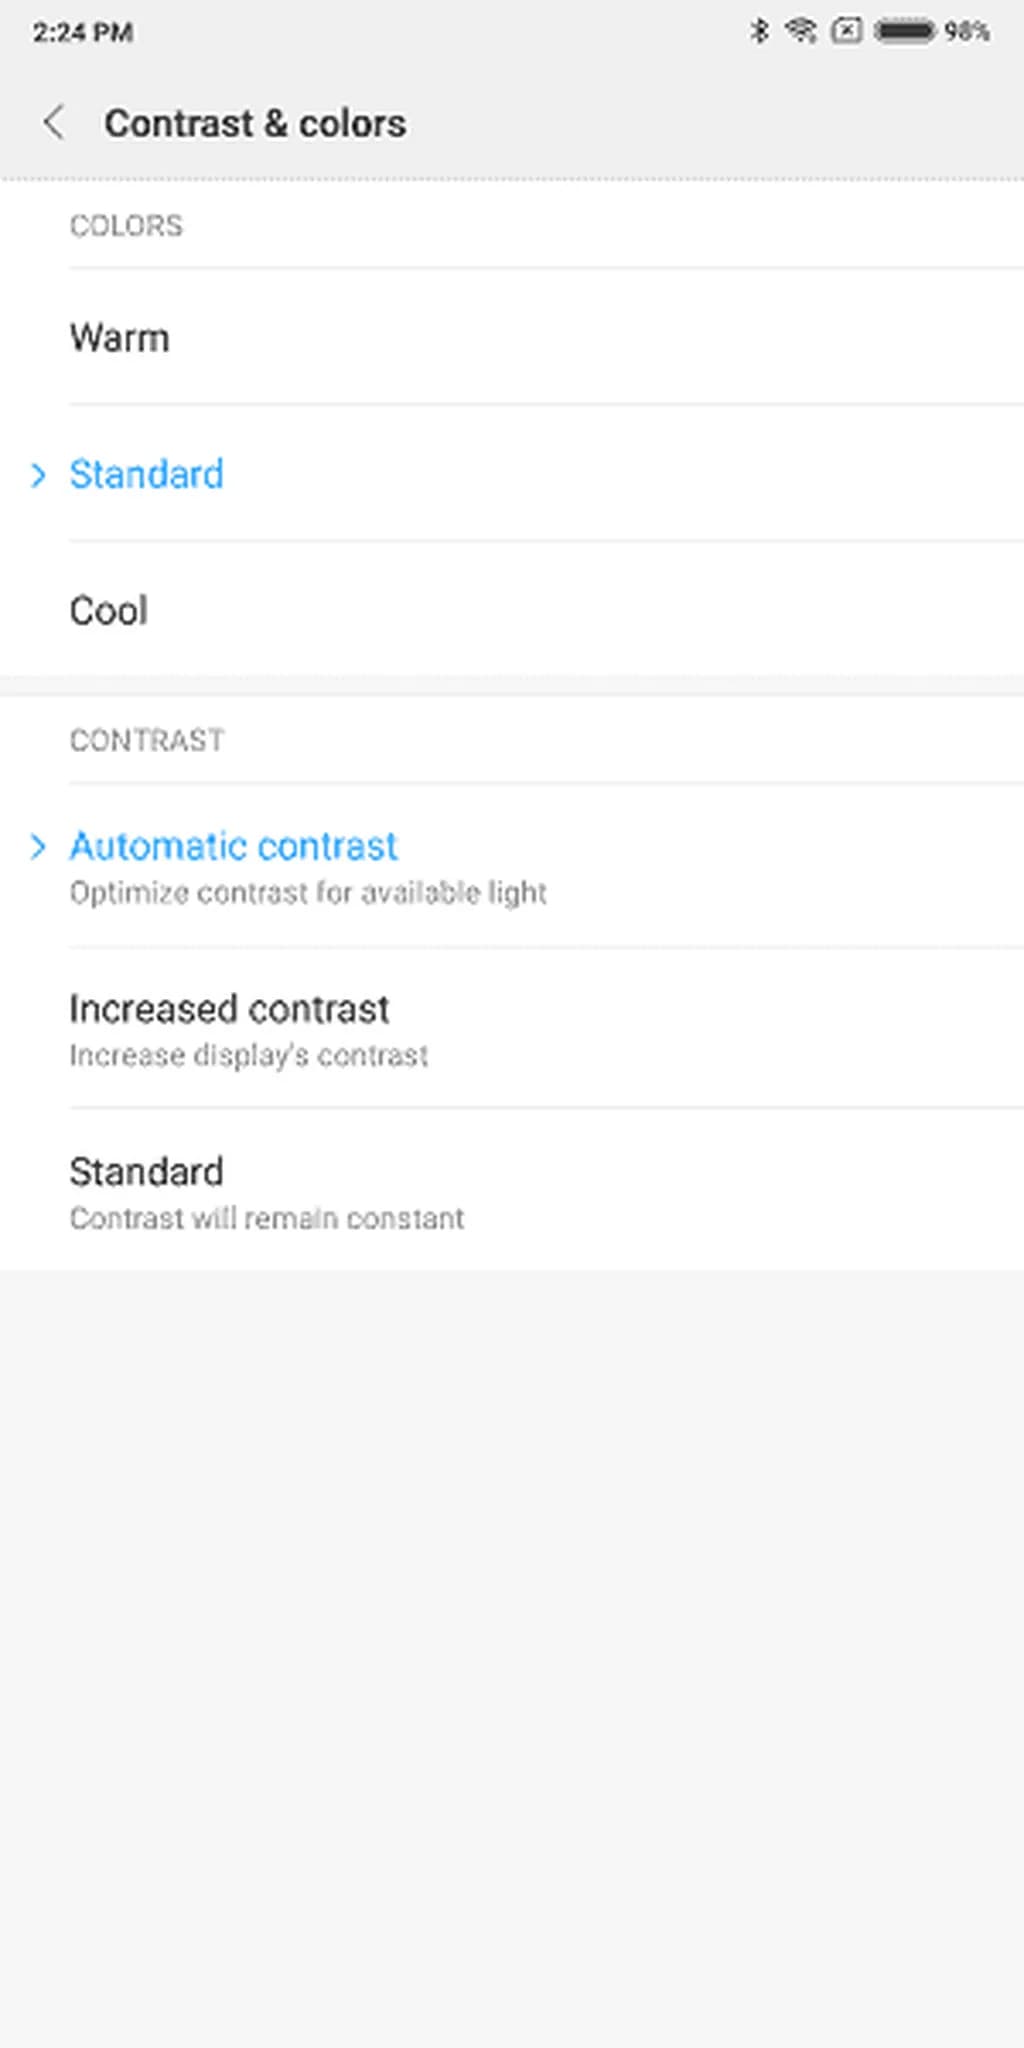Choose the Standard color option
The width and height of the screenshot is (1024, 2048).
[147, 474]
